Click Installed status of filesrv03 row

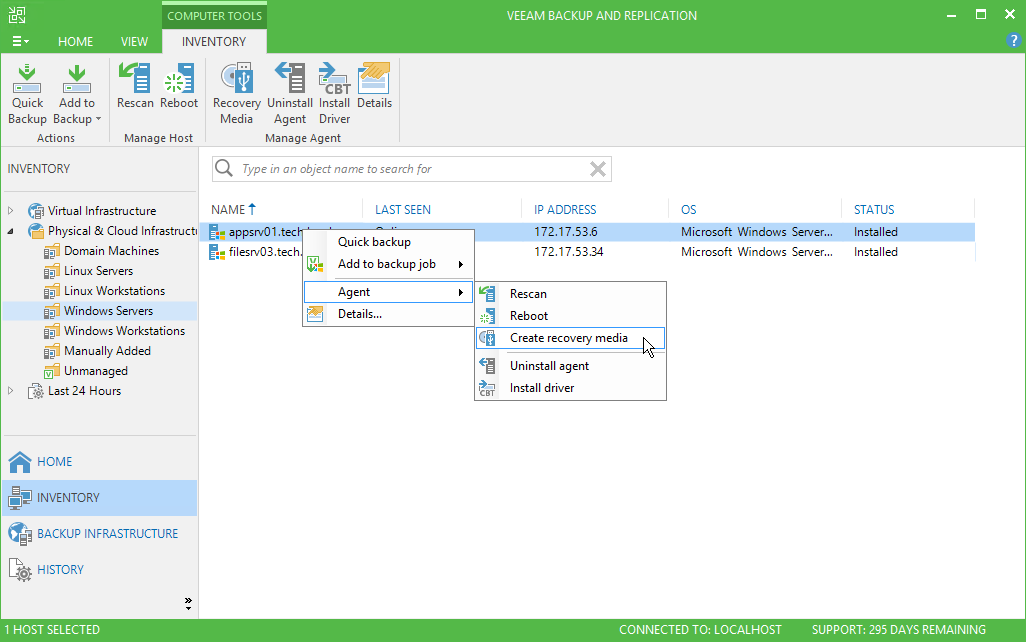pos(876,252)
